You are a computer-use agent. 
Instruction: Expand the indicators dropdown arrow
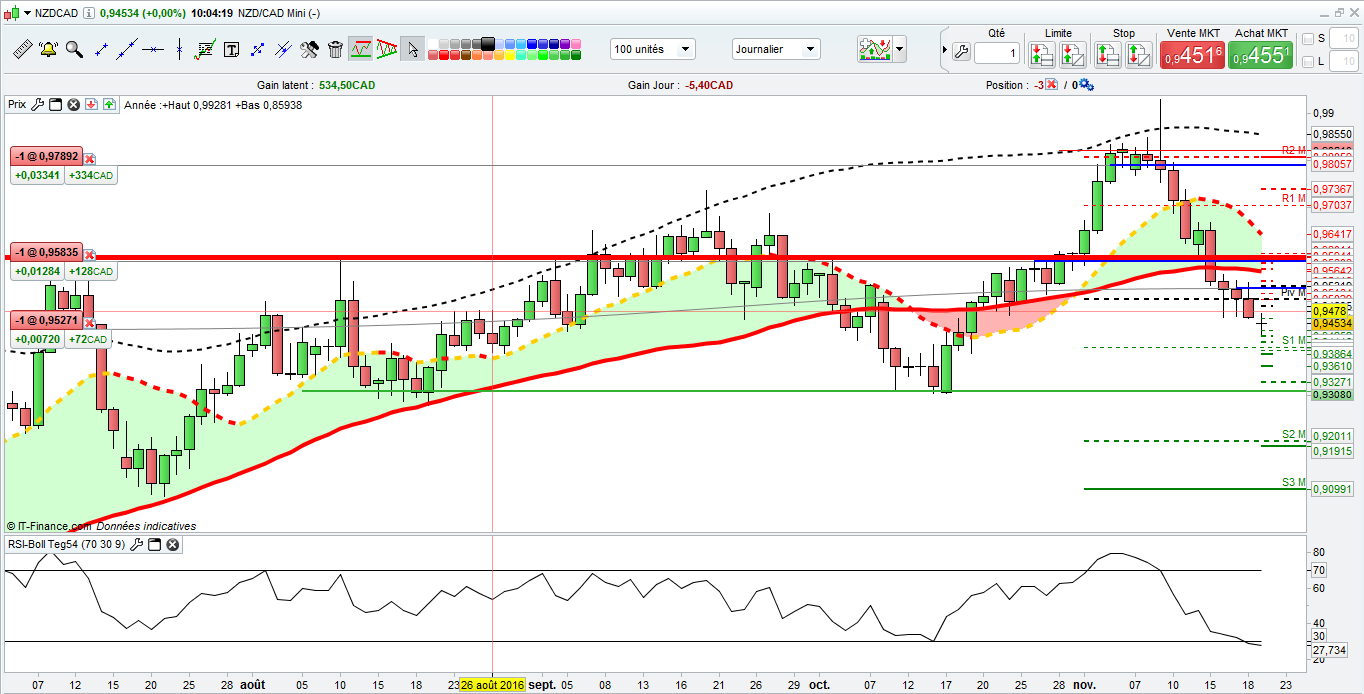click(900, 49)
